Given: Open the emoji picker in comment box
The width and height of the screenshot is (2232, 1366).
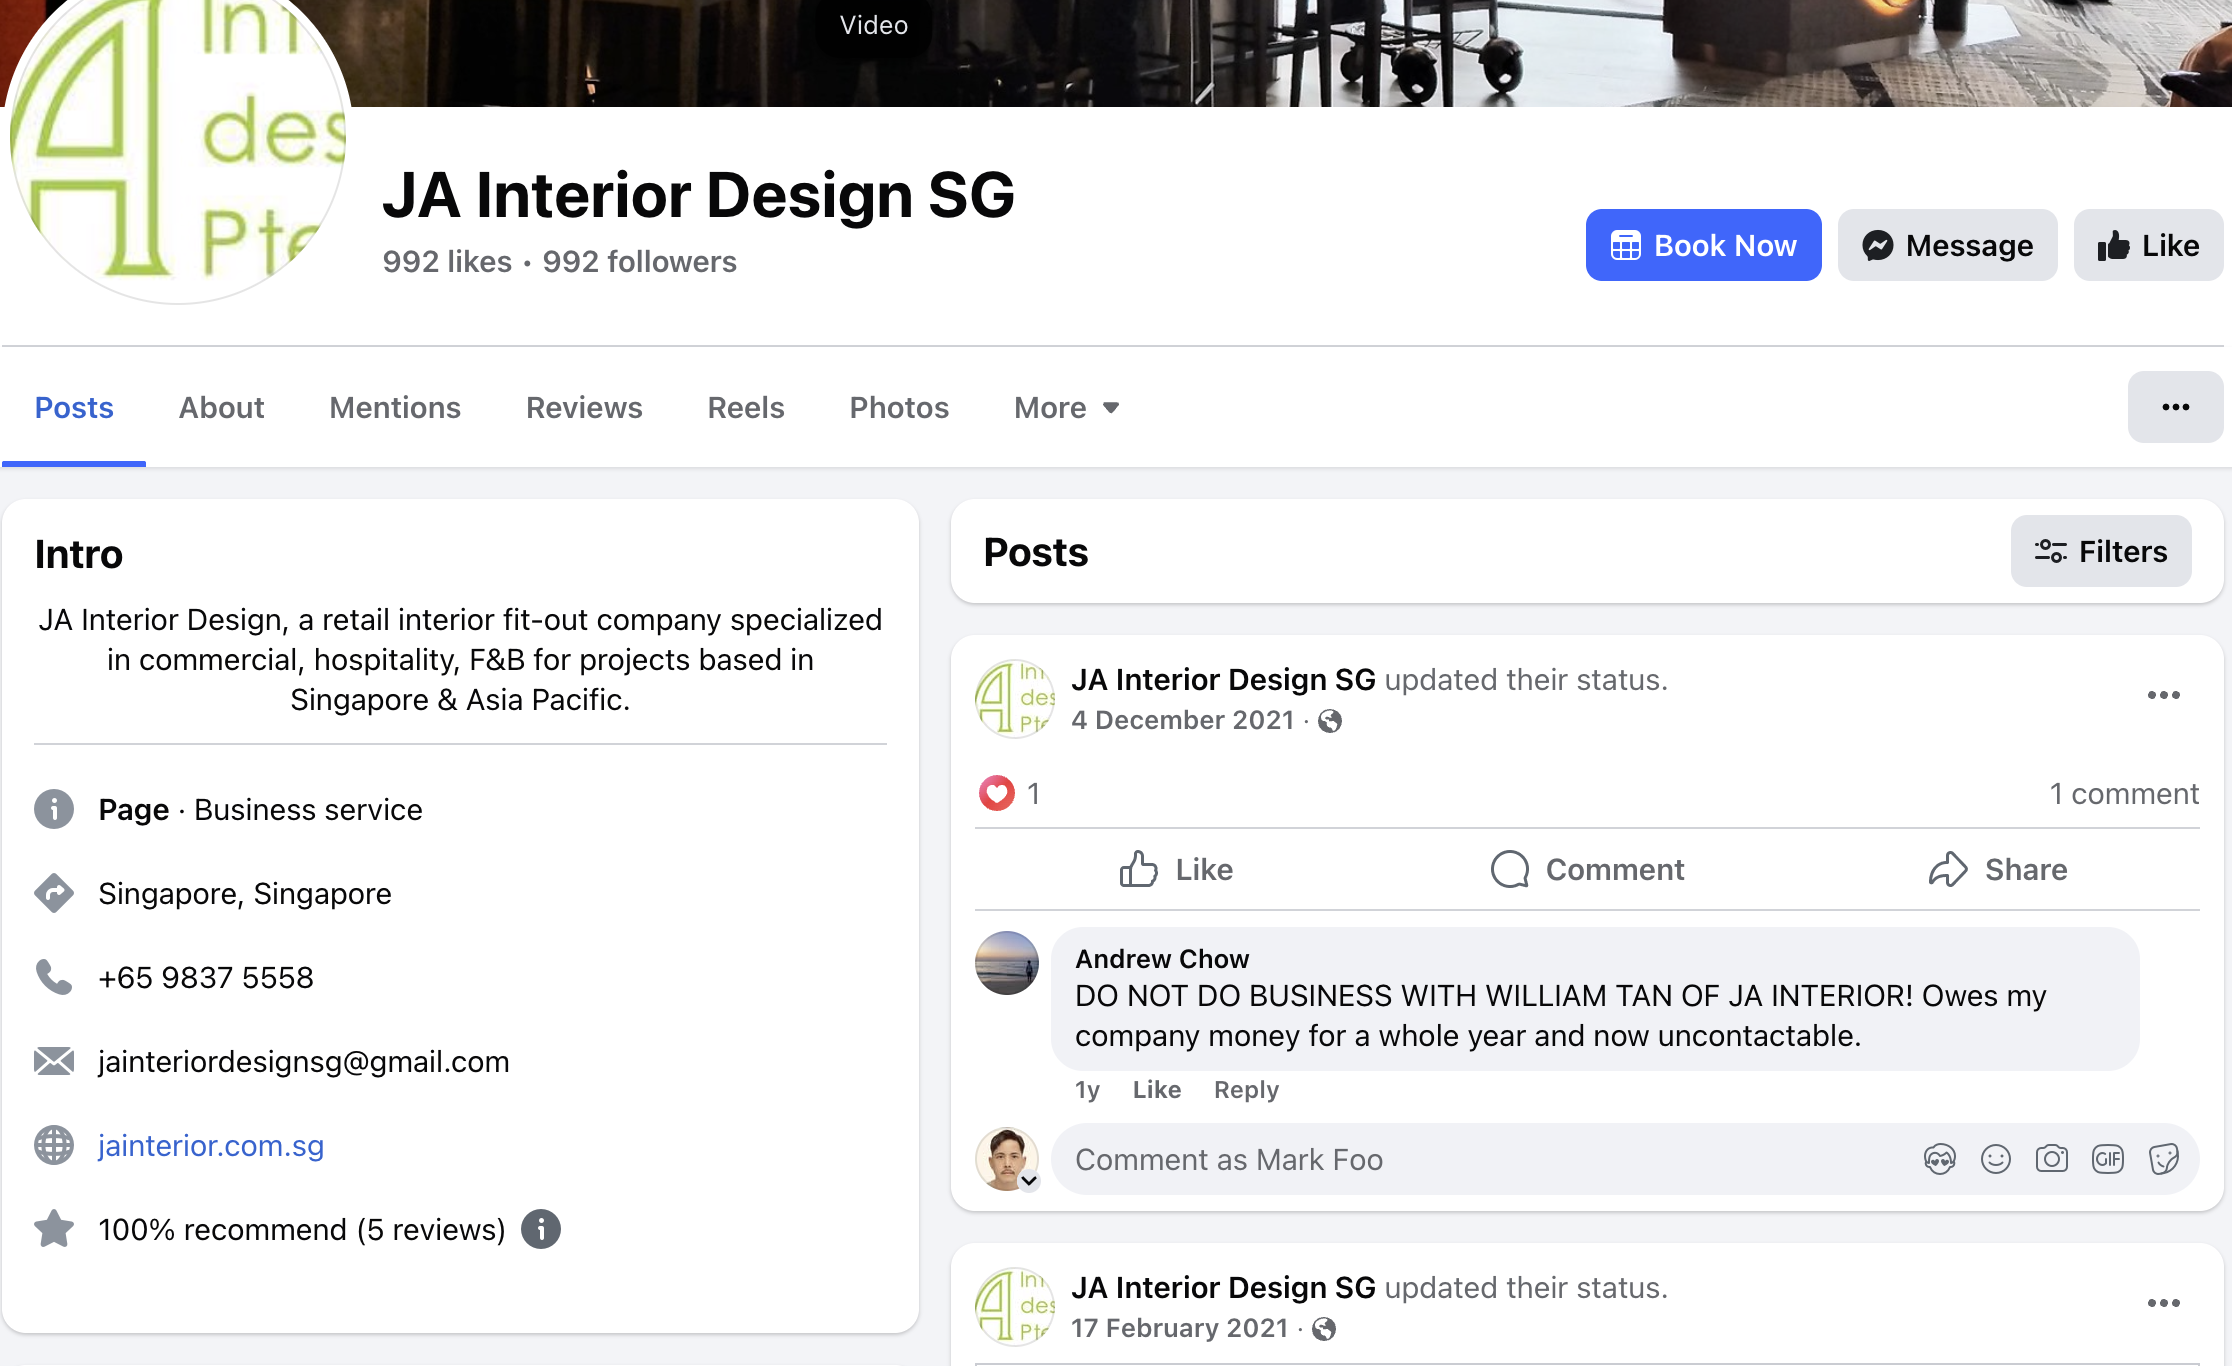Looking at the screenshot, I should pyautogui.click(x=1995, y=1159).
